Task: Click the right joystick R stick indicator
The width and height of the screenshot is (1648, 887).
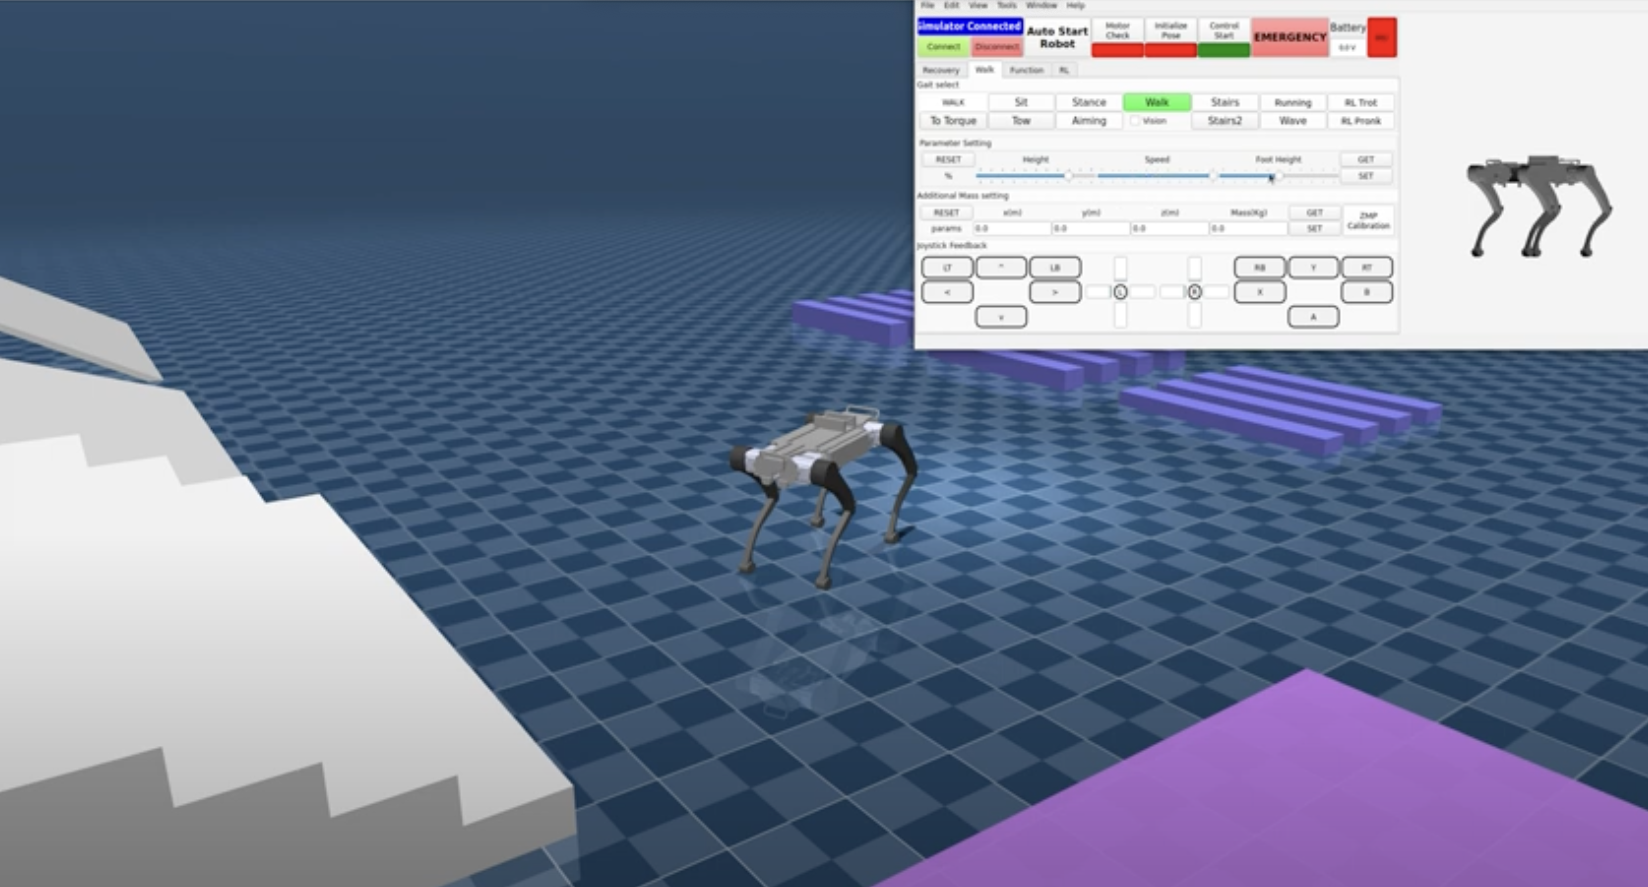Action: [1194, 292]
